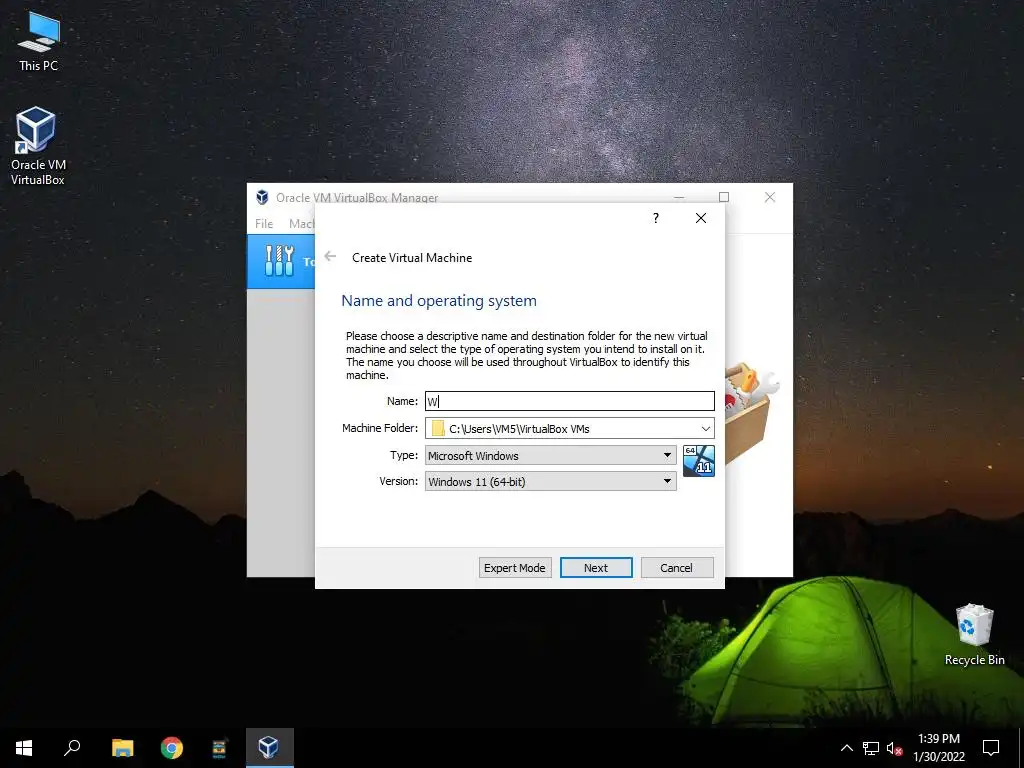Click the Next button

pos(596,568)
